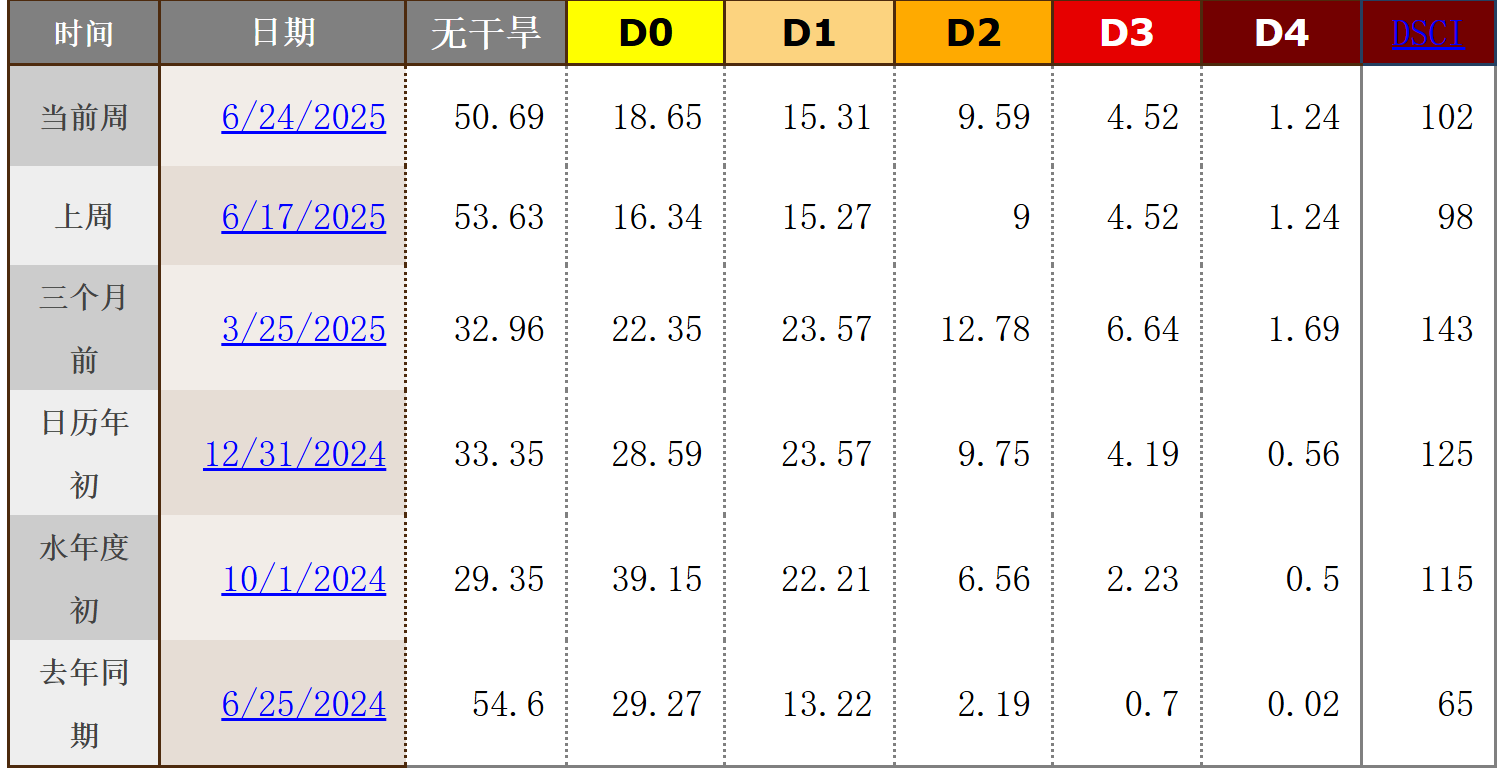Click the 无干旱 column header
Screen dimensions: 1507x775
pyautogui.click(x=486, y=34)
